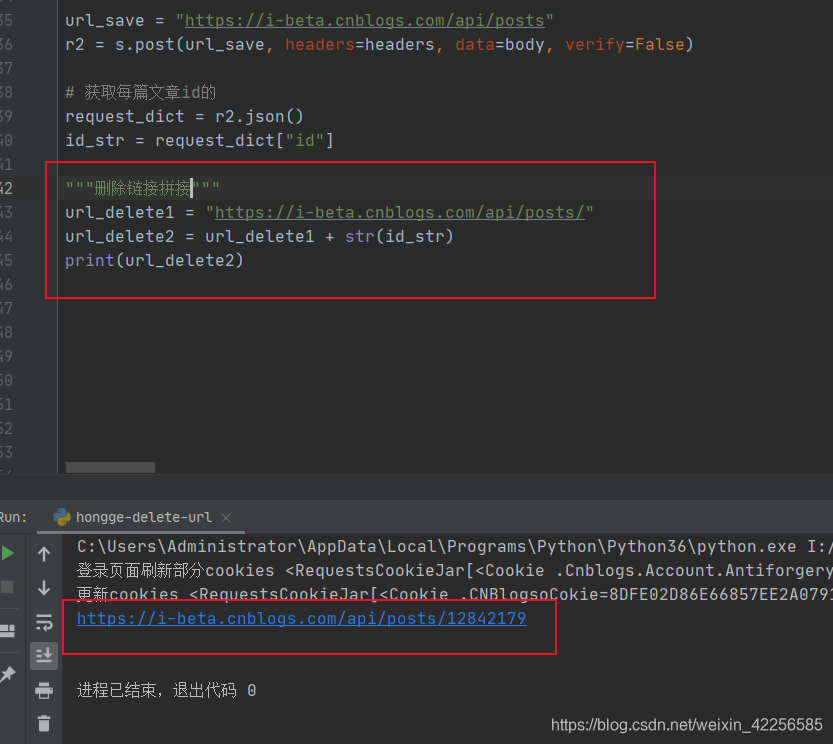Click the Run: panel label
Screen dimensions: 833x744
tap(13, 517)
